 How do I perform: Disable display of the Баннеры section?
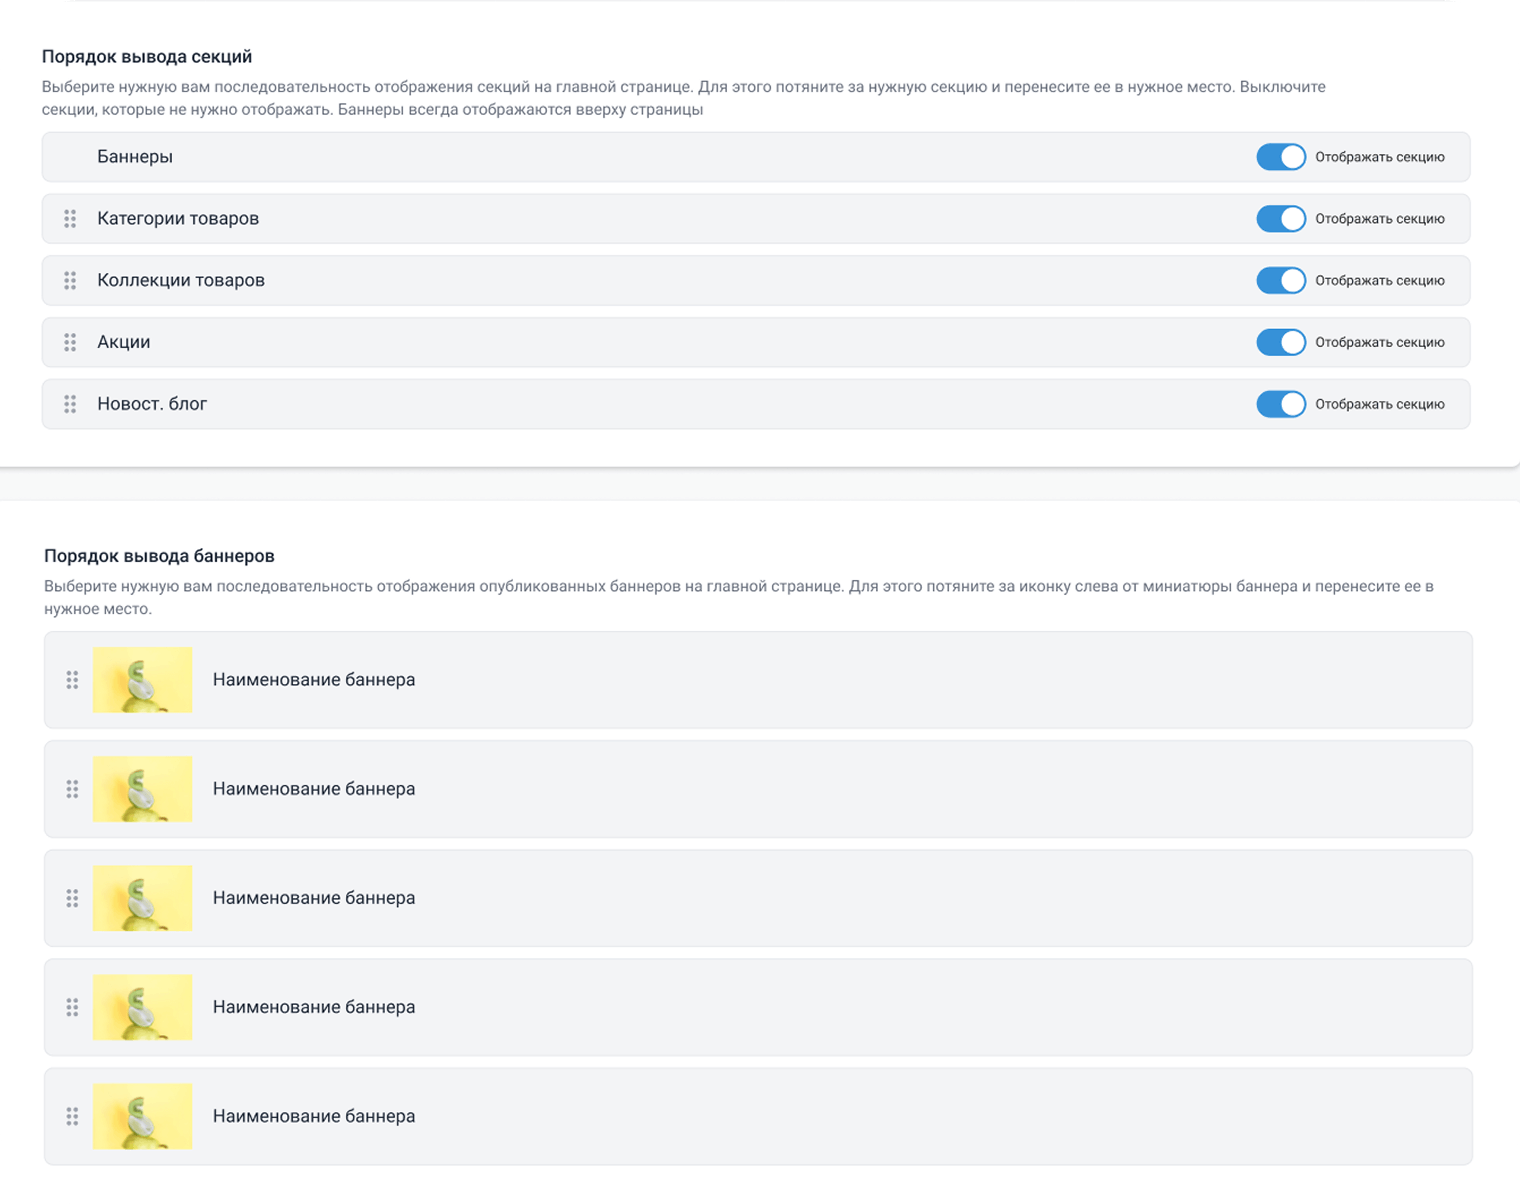pyautogui.click(x=1281, y=157)
